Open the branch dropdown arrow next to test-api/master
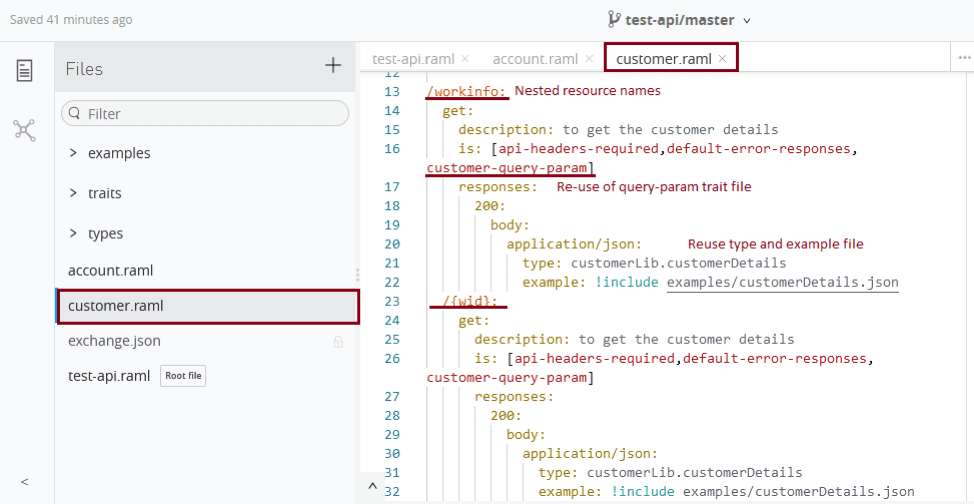Viewport: 974px width, 504px height. click(747, 21)
